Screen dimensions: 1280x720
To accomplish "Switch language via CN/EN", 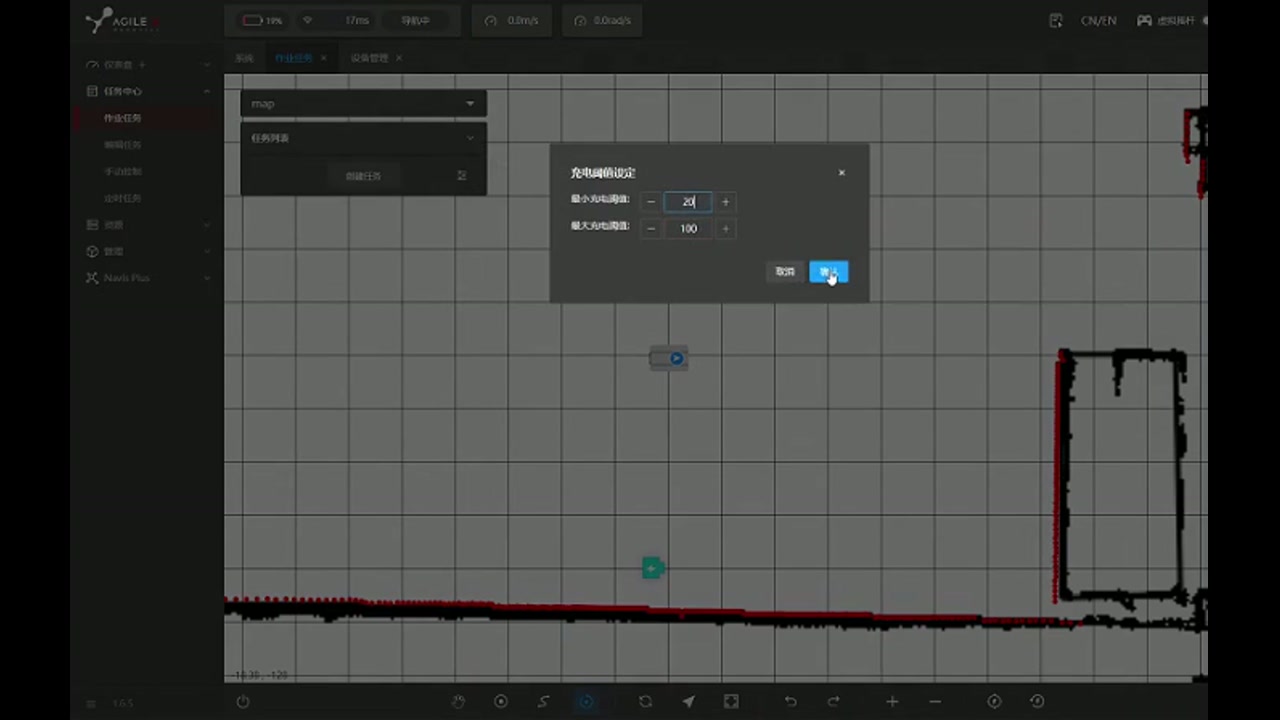I will [x=1098, y=20].
